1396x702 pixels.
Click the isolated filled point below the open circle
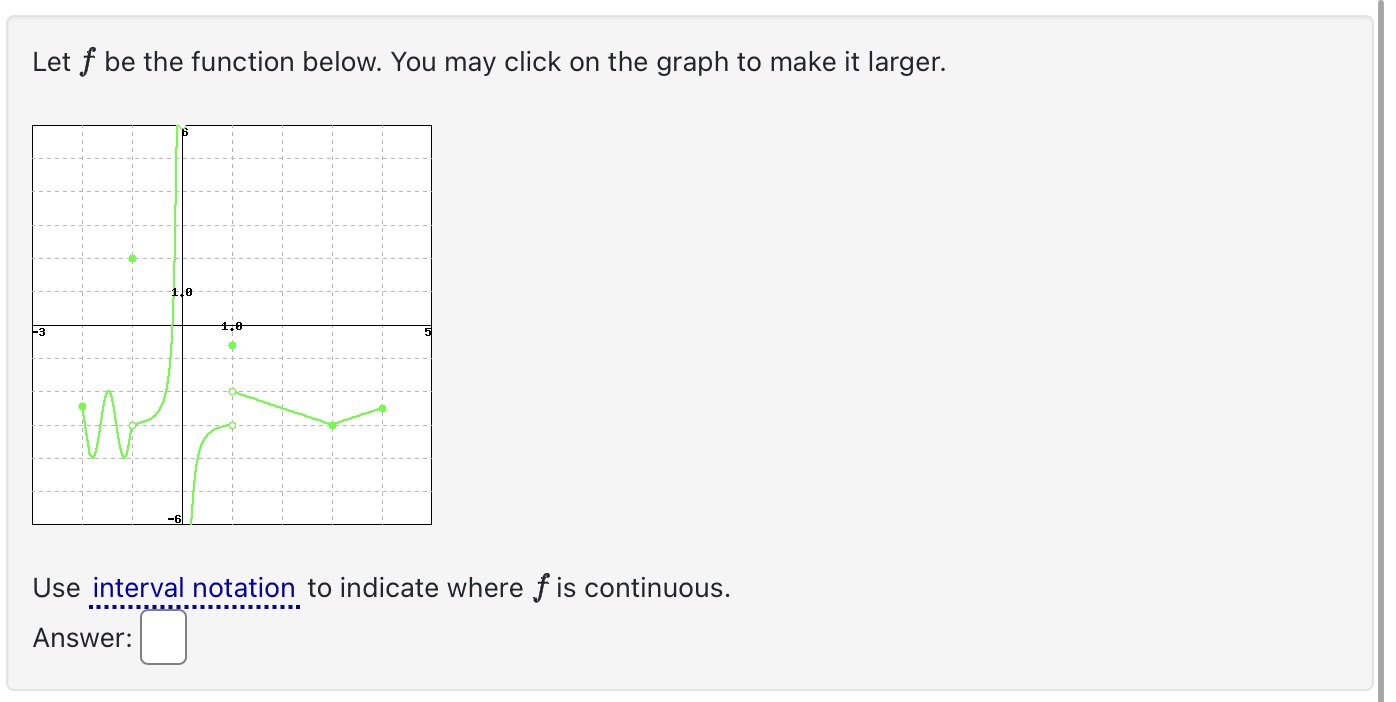pyautogui.click(x=232, y=346)
